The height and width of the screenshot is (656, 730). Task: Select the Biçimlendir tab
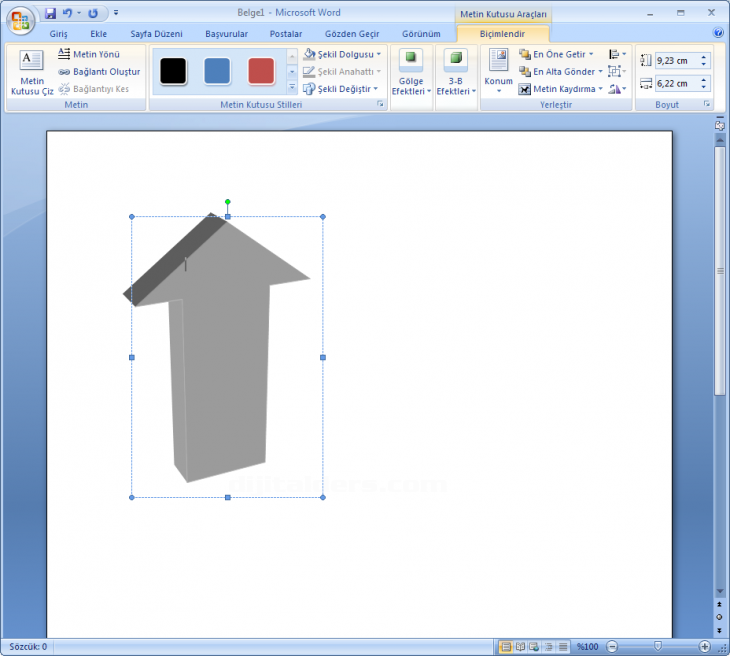[x=502, y=34]
